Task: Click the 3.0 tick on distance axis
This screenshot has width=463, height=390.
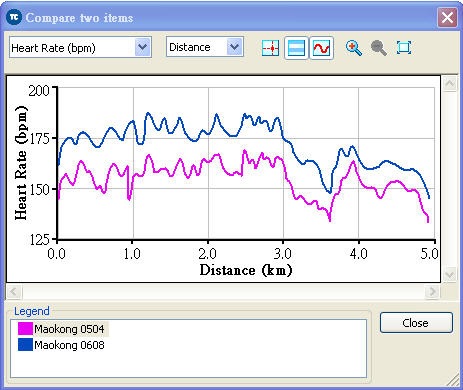Action: pyautogui.click(x=283, y=254)
